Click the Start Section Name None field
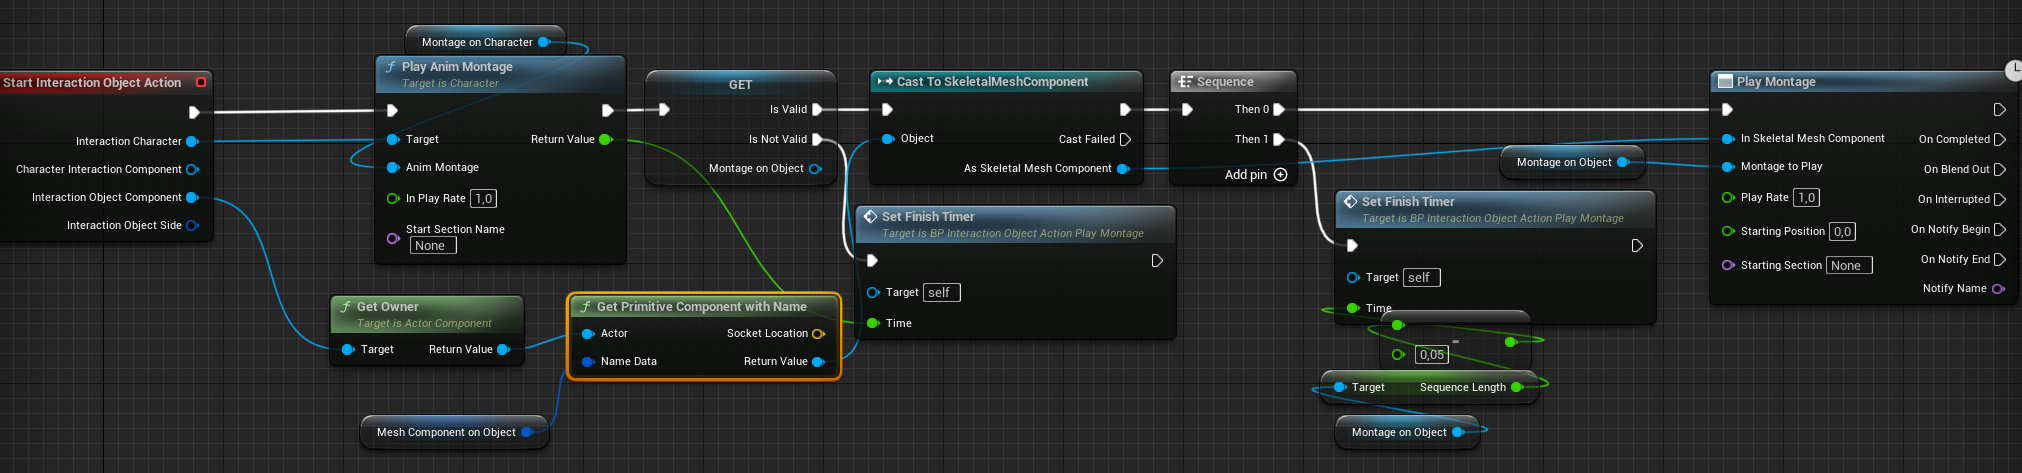 pyautogui.click(x=432, y=246)
